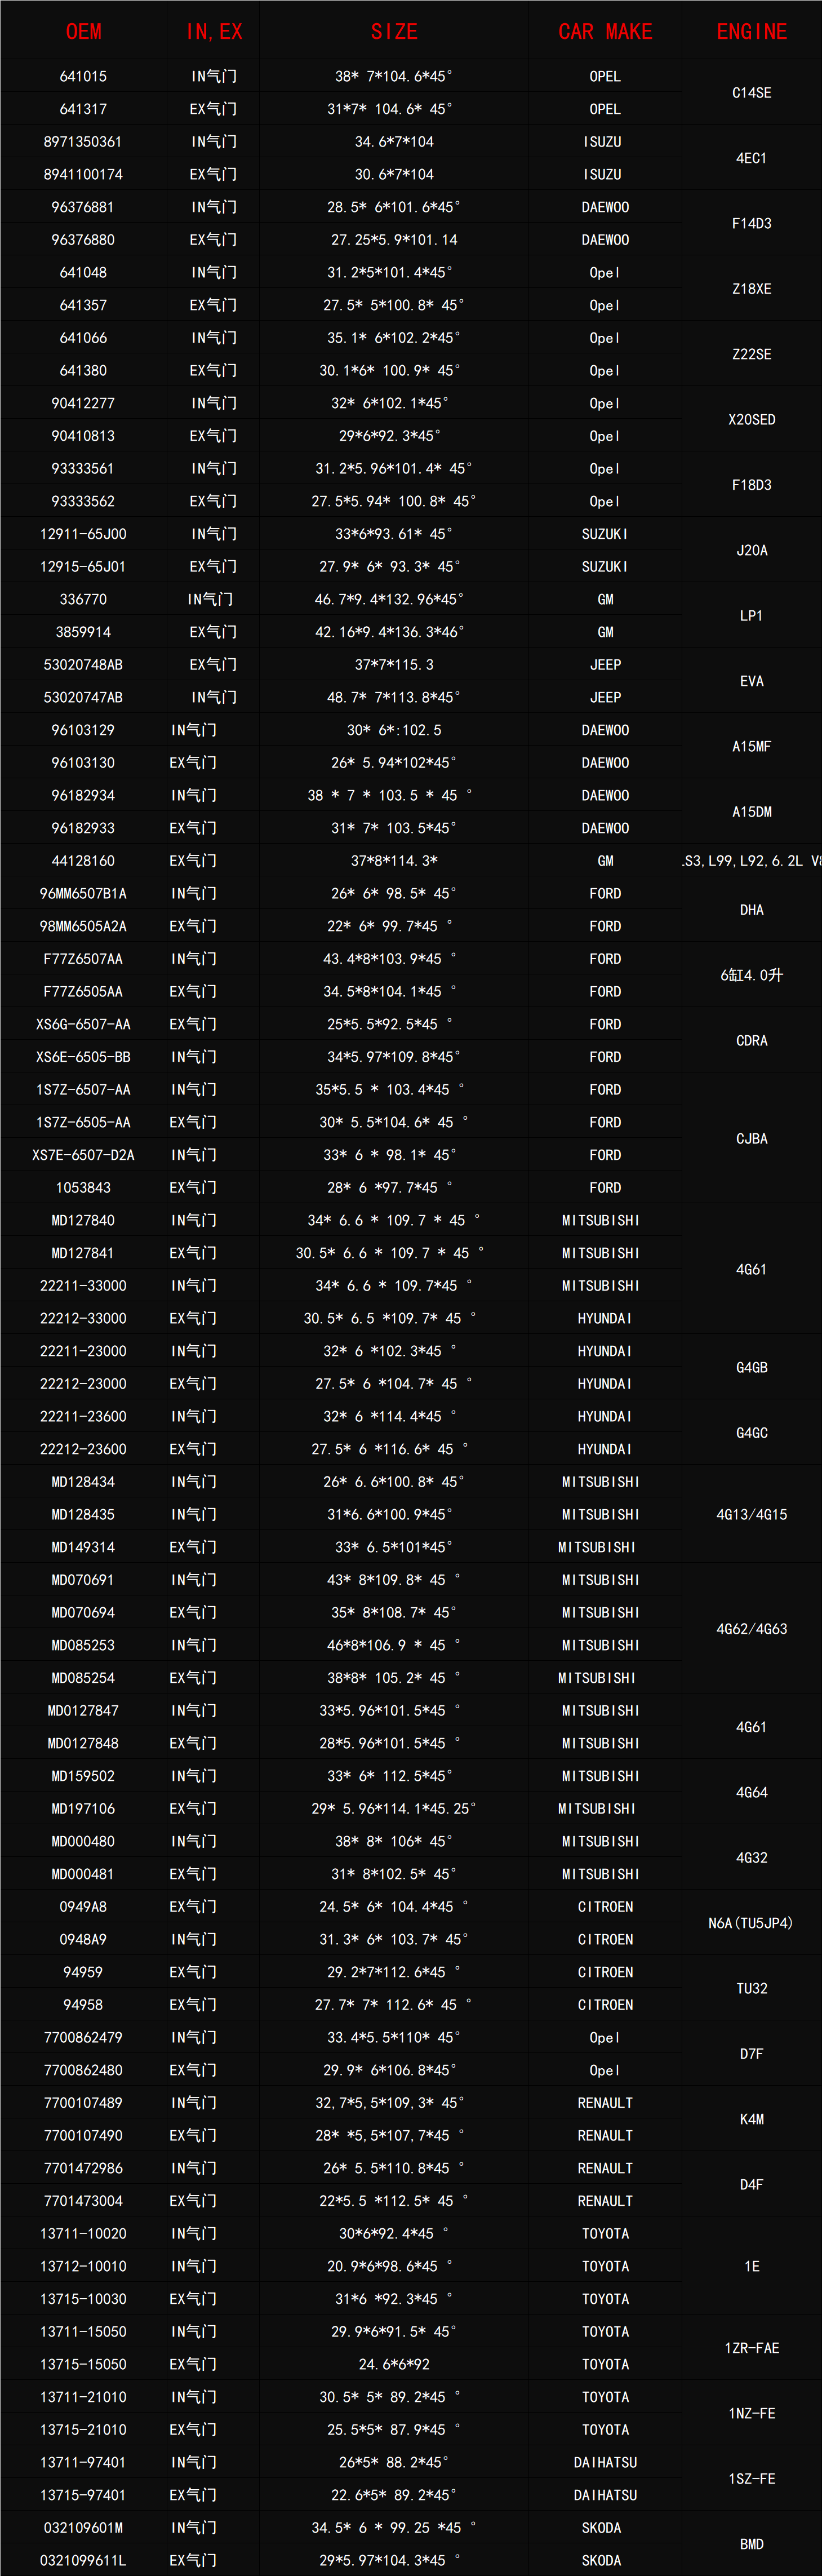Viewport: 822px width, 2576px height.
Task: Select the C14SE engine cell
Action: click(x=752, y=93)
